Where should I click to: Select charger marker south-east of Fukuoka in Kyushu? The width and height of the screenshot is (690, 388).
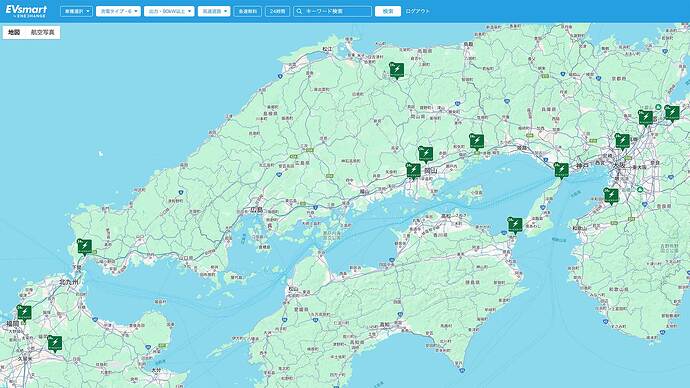[x=55, y=344]
